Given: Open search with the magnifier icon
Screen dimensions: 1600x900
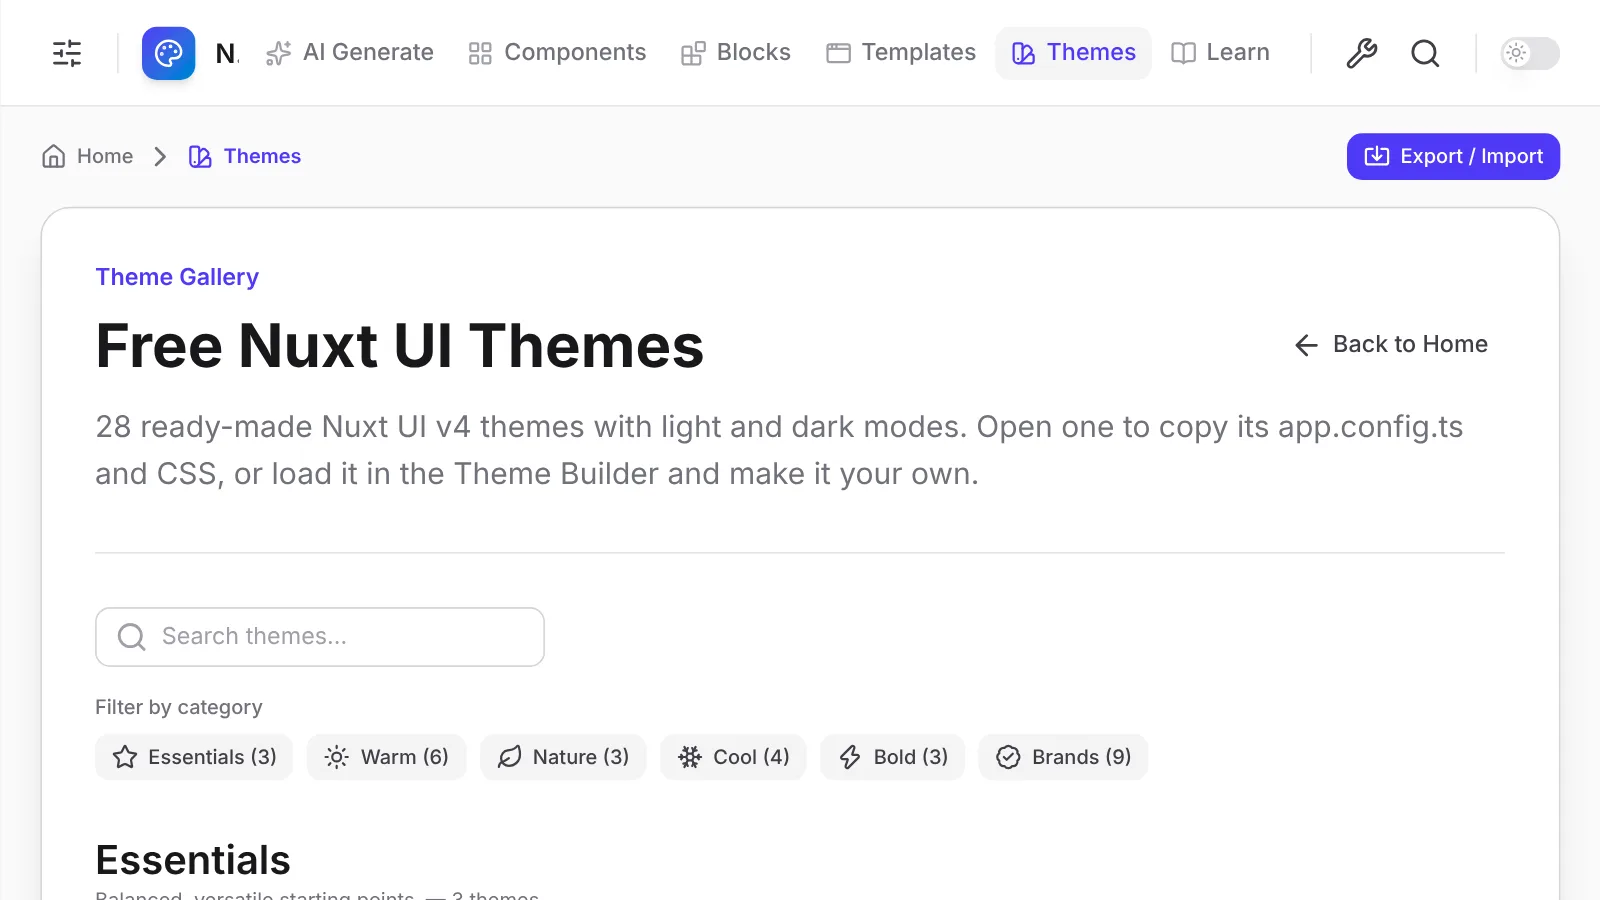Looking at the screenshot, I should click(1425, 53).
